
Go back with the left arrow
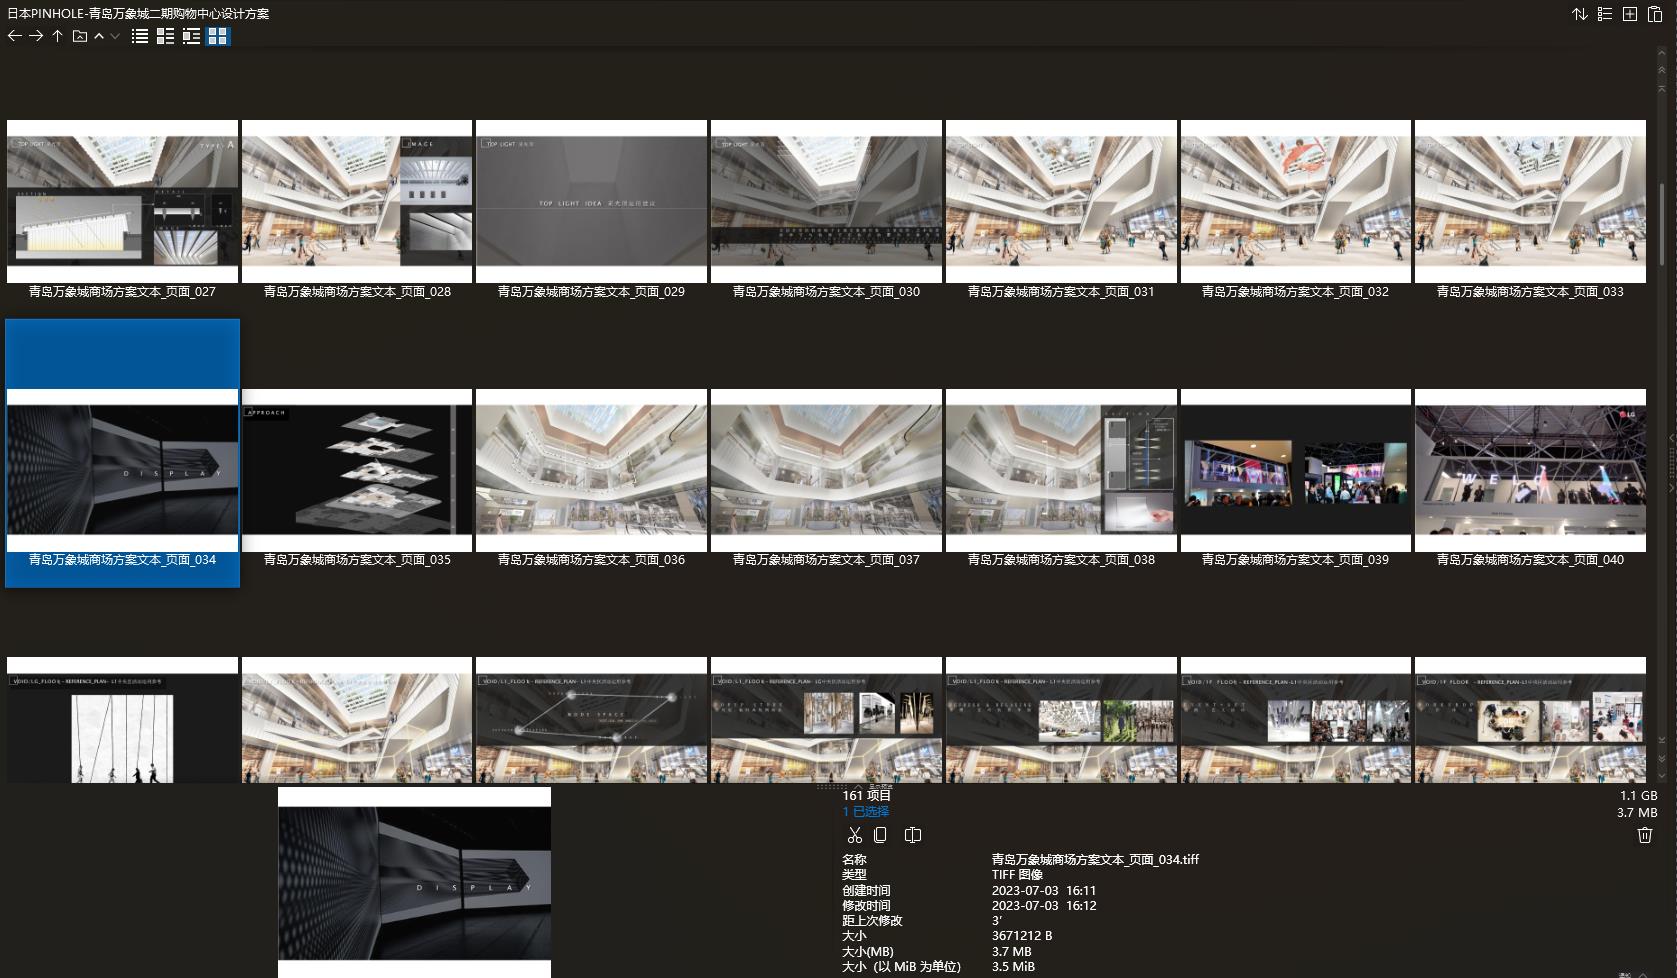[14, 36]
